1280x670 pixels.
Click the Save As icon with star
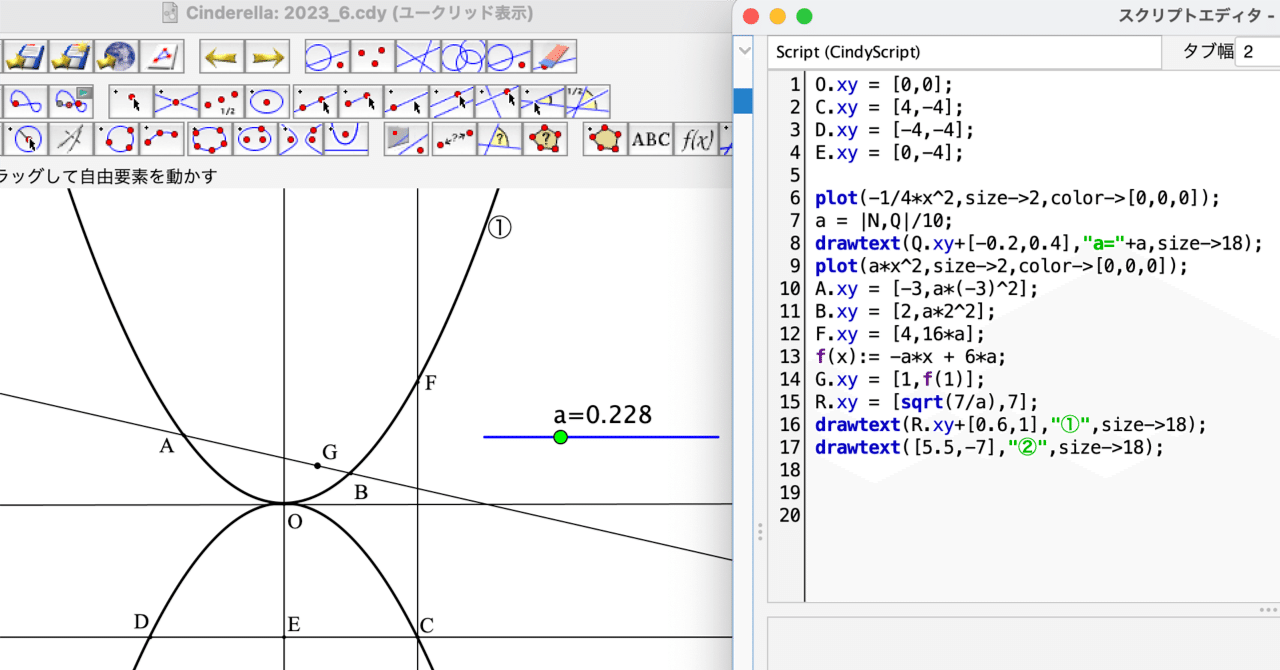[71, 56]
